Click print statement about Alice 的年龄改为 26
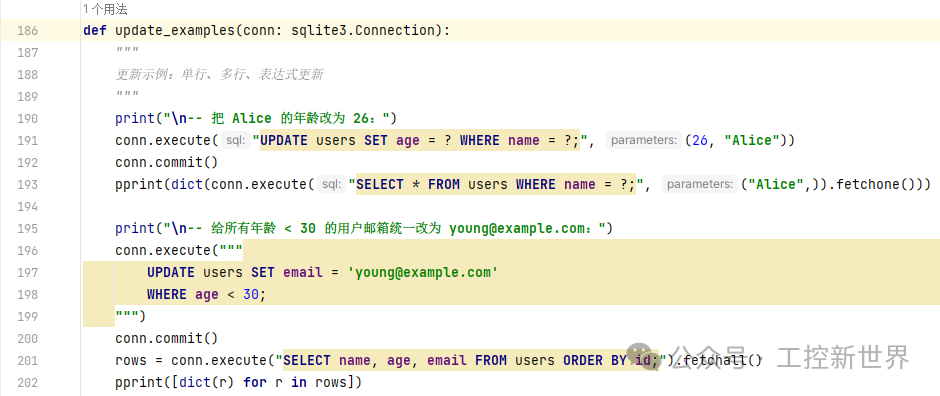The width and height of the screenshot is (940, 396). tap(256, 119)
